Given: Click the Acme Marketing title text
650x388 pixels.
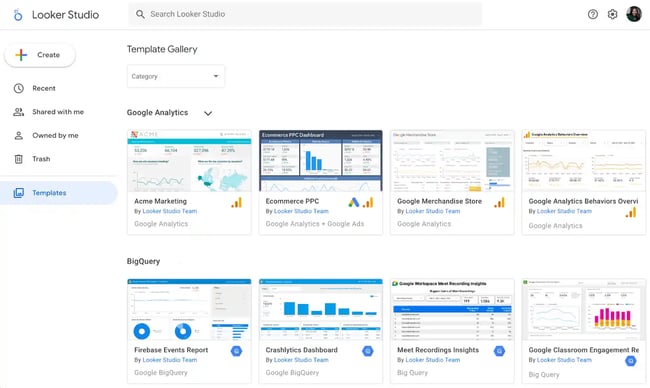Looking at the screenshot, I should click(x=160, y=201).
